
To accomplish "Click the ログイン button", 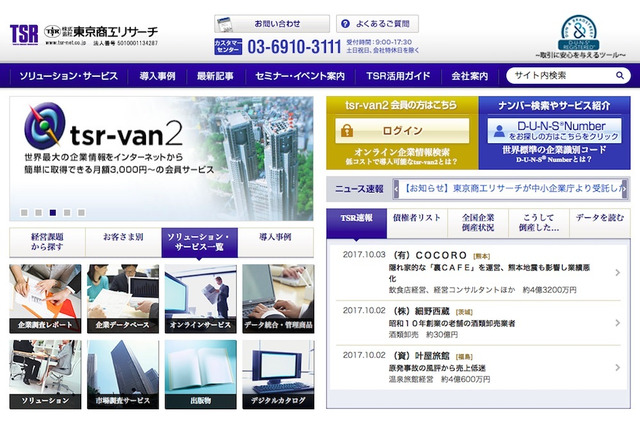I will pos(402,131).
